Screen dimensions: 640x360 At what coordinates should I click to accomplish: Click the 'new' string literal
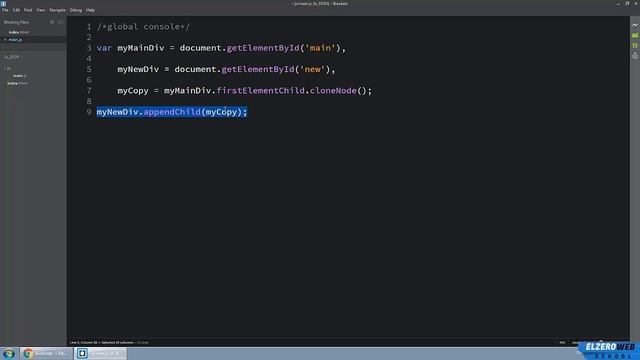tap(312, 69)
